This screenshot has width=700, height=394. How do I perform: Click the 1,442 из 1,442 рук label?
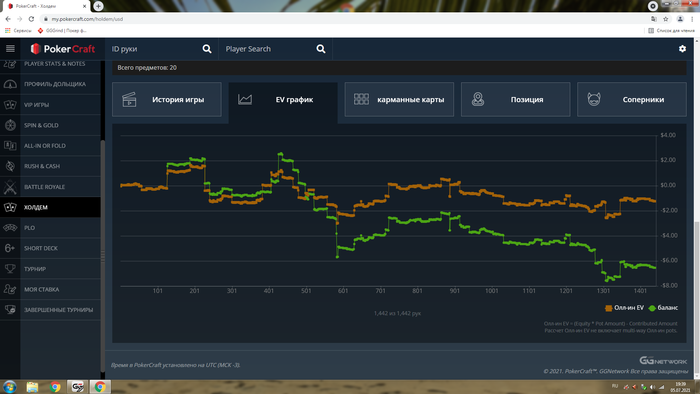point(397,313)
